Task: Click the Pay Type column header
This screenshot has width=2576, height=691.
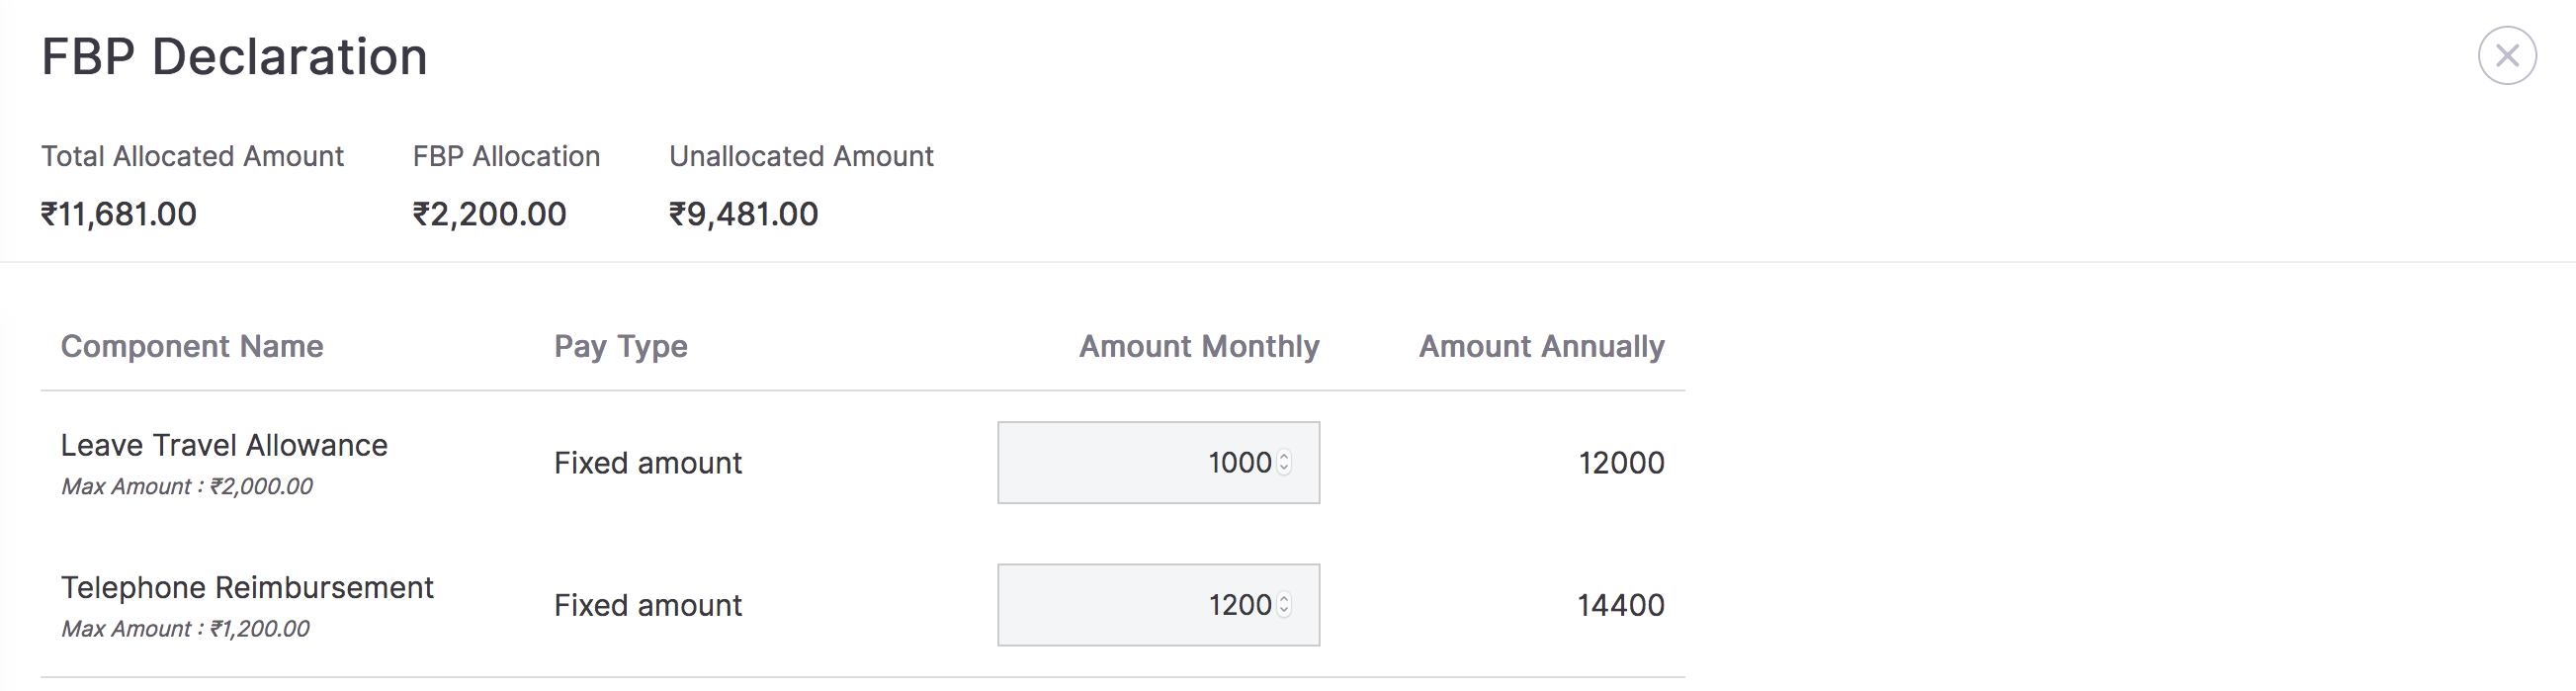Action: pyautogui.click(x=621, y=346)
